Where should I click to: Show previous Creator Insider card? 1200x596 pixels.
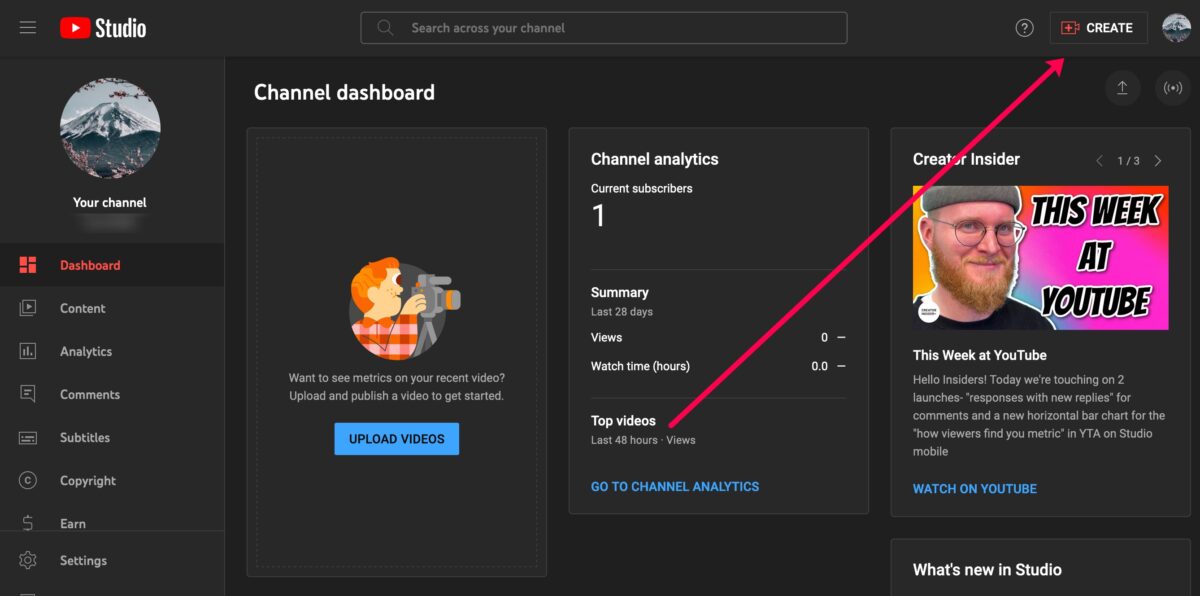pos(1100,161)
